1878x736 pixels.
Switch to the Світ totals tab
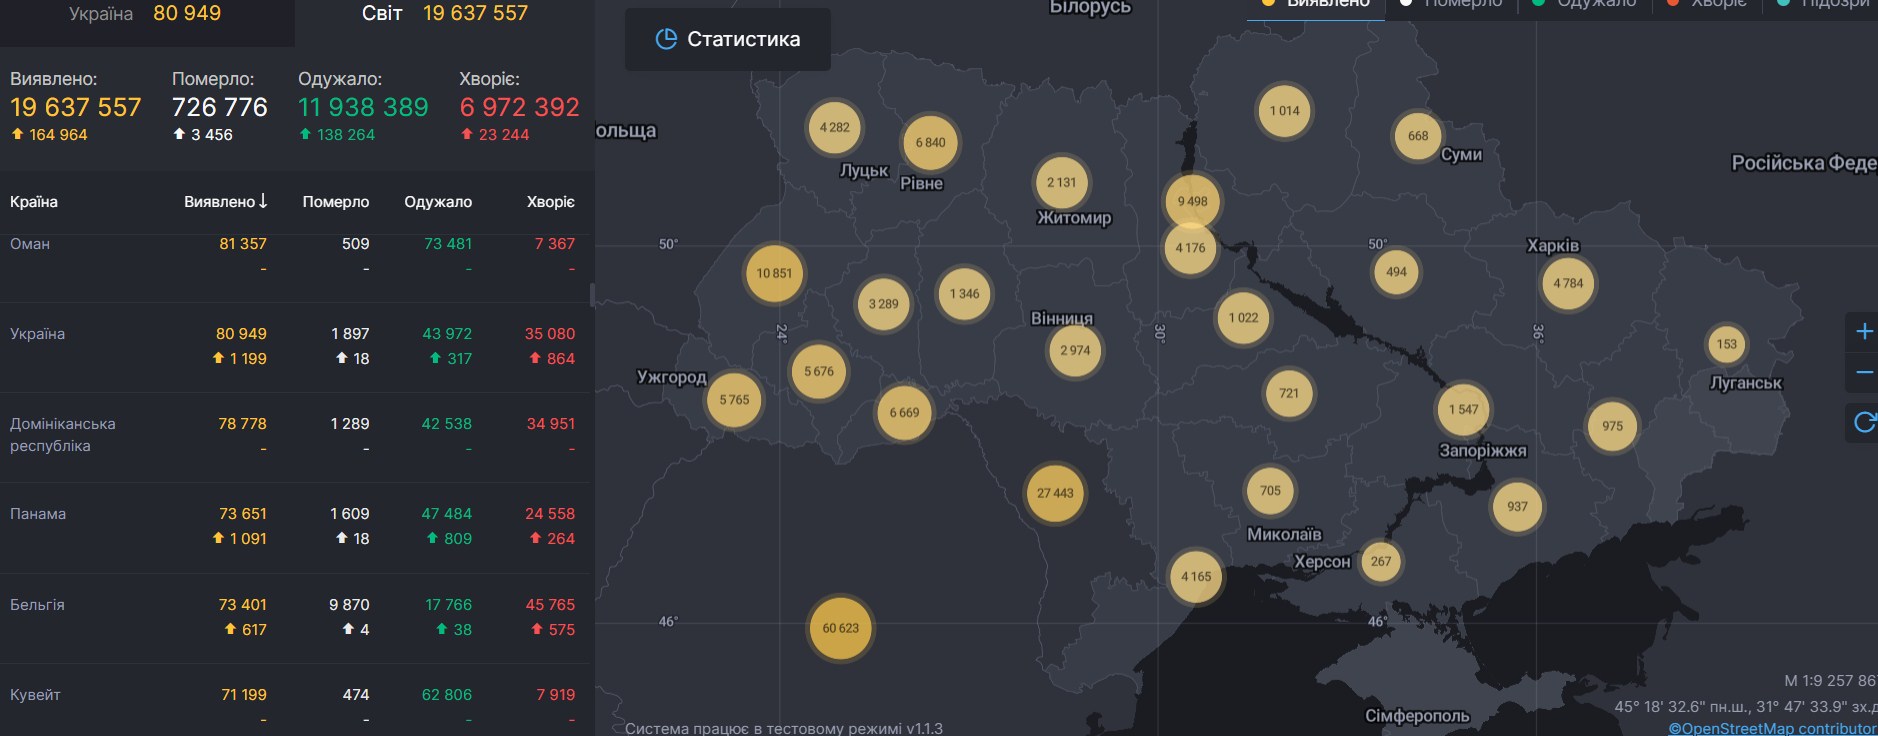(x=444, y=14)
